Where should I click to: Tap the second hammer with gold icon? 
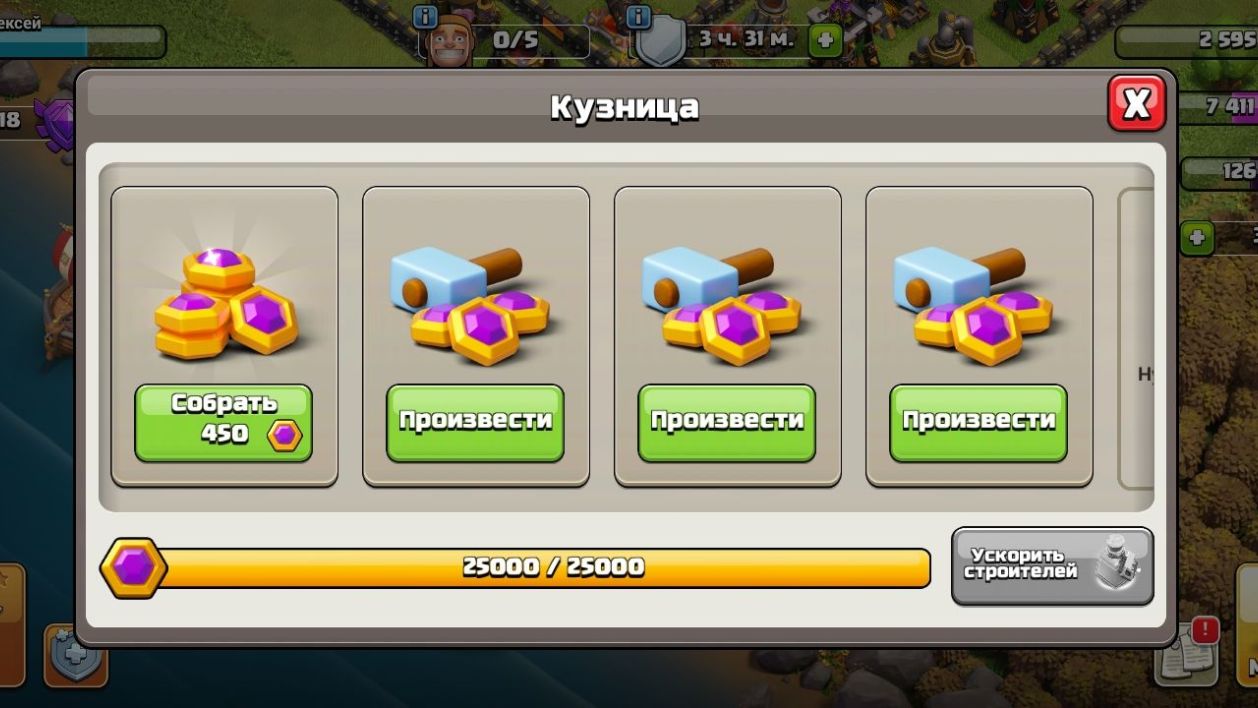[x=722, y=303]
